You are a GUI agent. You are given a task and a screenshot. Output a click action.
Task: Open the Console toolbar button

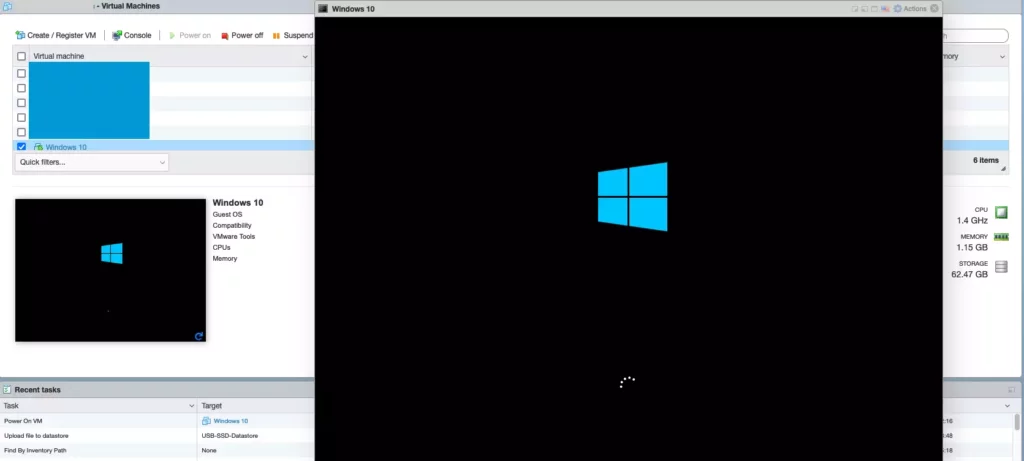[x=131, y=35]
